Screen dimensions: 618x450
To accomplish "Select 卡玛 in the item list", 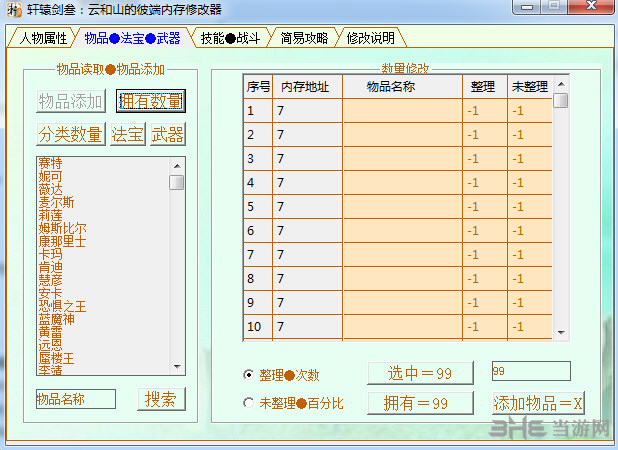I will click(x=50, y=254).
